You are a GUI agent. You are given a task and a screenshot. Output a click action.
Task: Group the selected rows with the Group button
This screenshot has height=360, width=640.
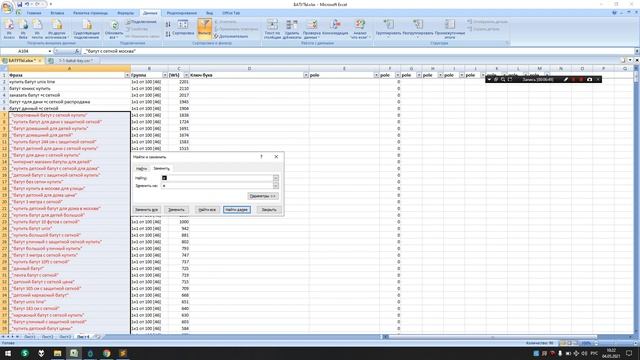[x=388, y=29]
